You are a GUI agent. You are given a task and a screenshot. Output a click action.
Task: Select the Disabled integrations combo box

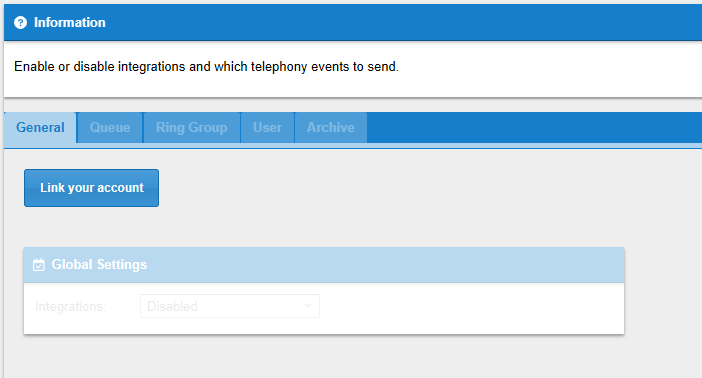[230, 306]
